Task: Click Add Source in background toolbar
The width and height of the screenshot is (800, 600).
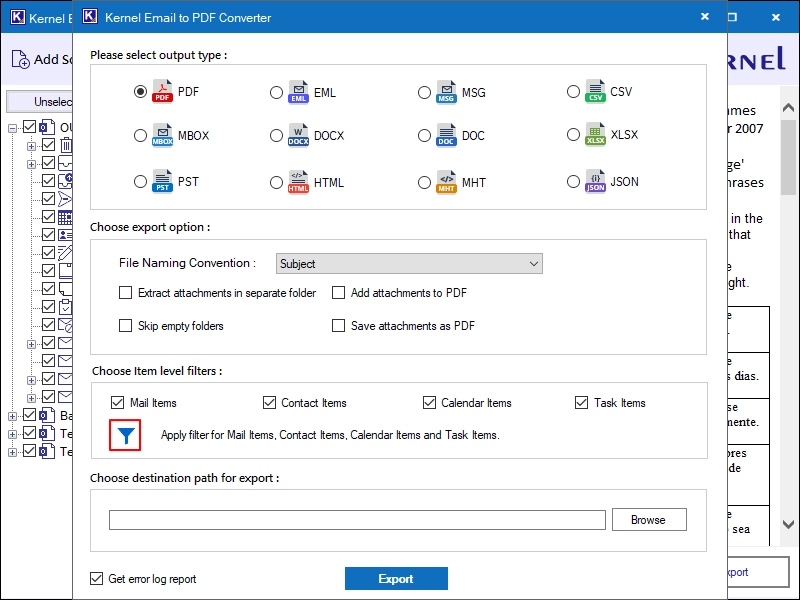Action: (42, 59)
